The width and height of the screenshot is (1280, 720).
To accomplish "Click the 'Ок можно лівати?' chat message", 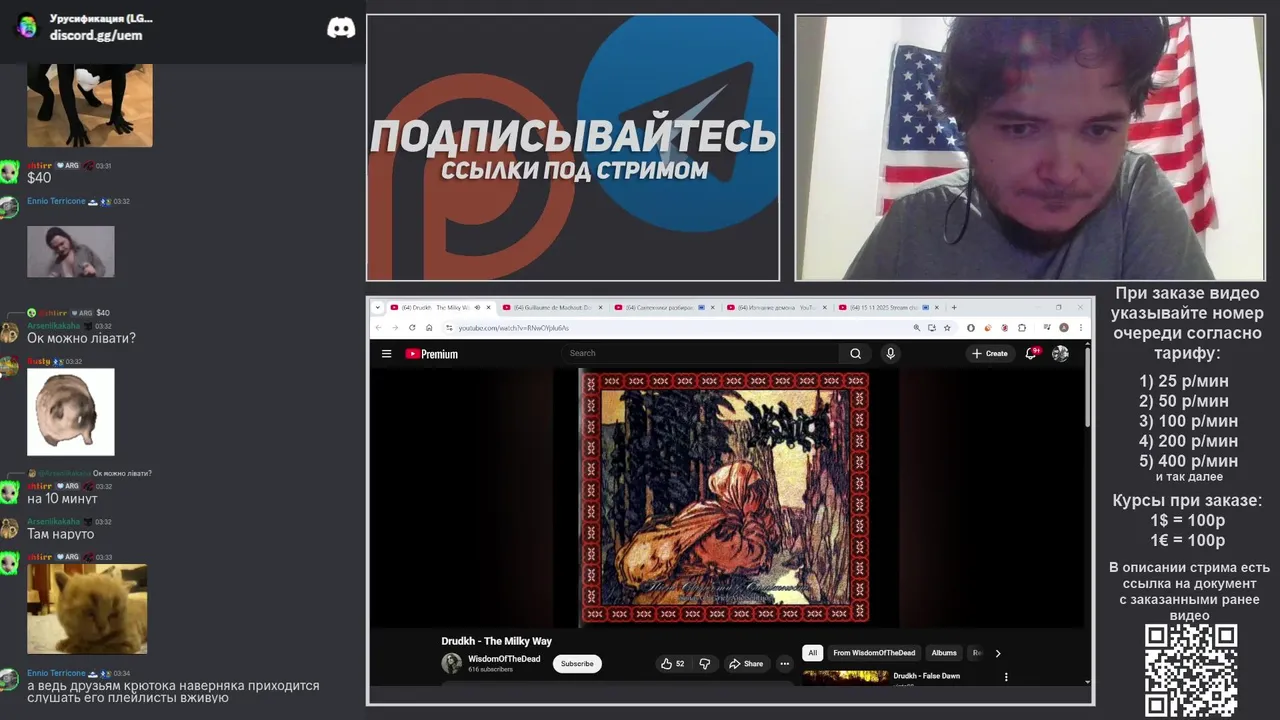I will (x=81, y=339).
